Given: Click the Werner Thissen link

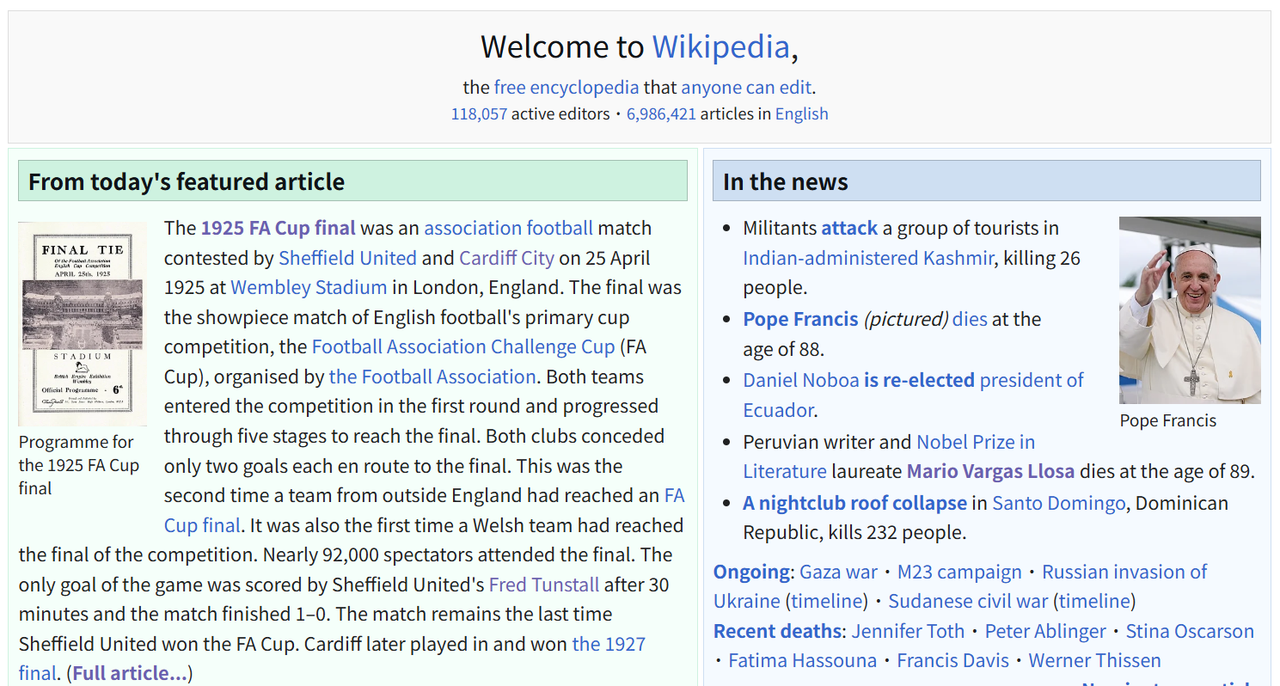Looking at the screenshot, I should [1095, 660].
